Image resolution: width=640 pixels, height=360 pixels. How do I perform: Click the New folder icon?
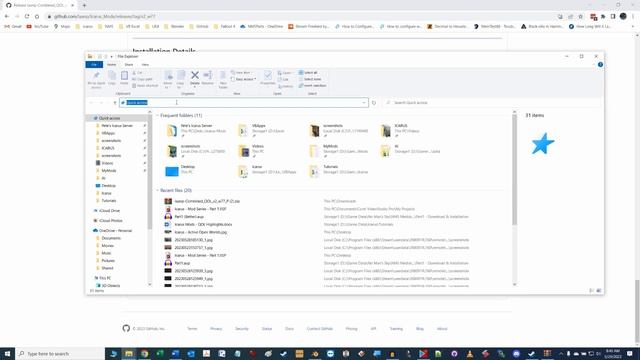pyautogui.click(x=223, y=79)
